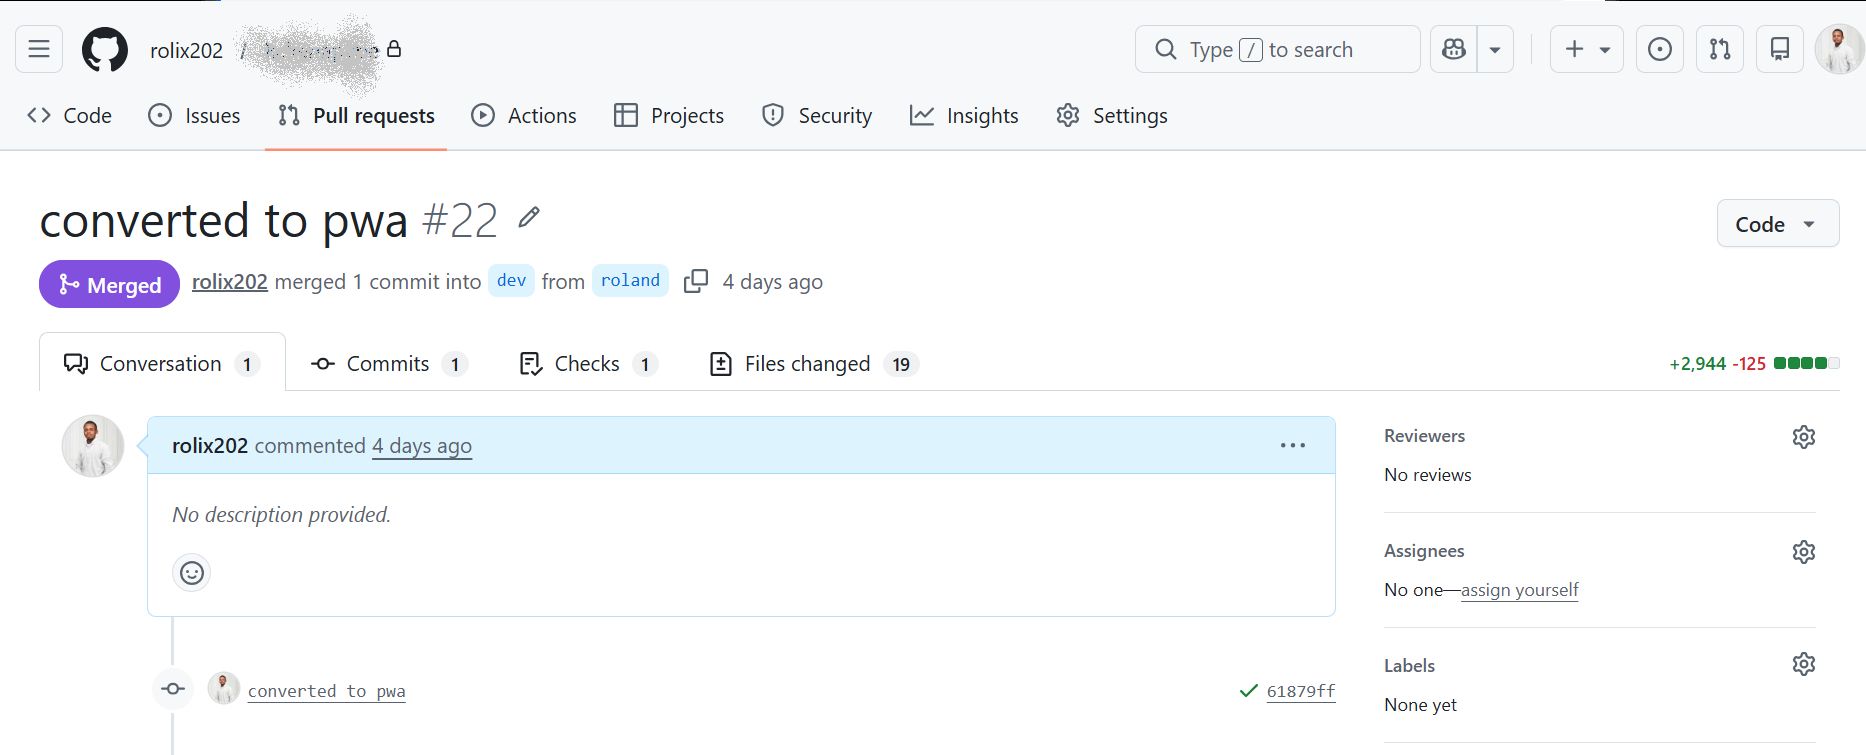Click the commit author small avatar
Image resolution: width=1866 pixels, height=755 pixels.
pyautogui.click(x=224, y=689)
